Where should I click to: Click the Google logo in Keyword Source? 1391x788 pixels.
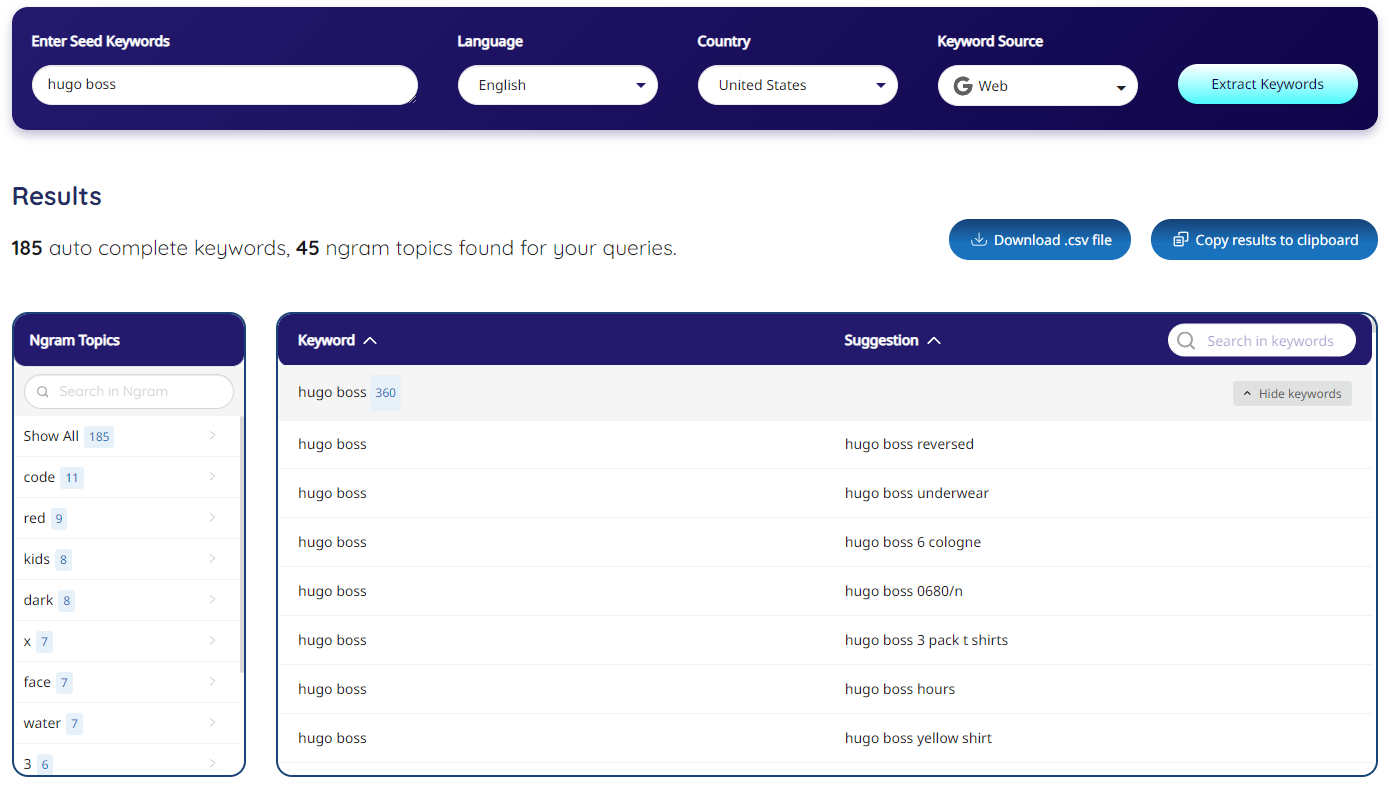[x=963, y=86]
